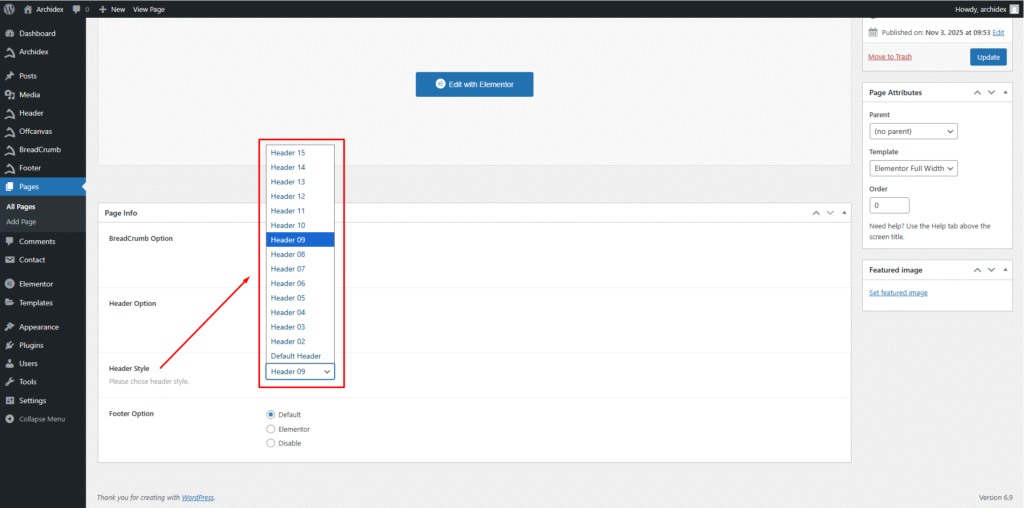
Task: Click the Edit with Elementor button
Action: pyautogui.click(x=474, y=84)
